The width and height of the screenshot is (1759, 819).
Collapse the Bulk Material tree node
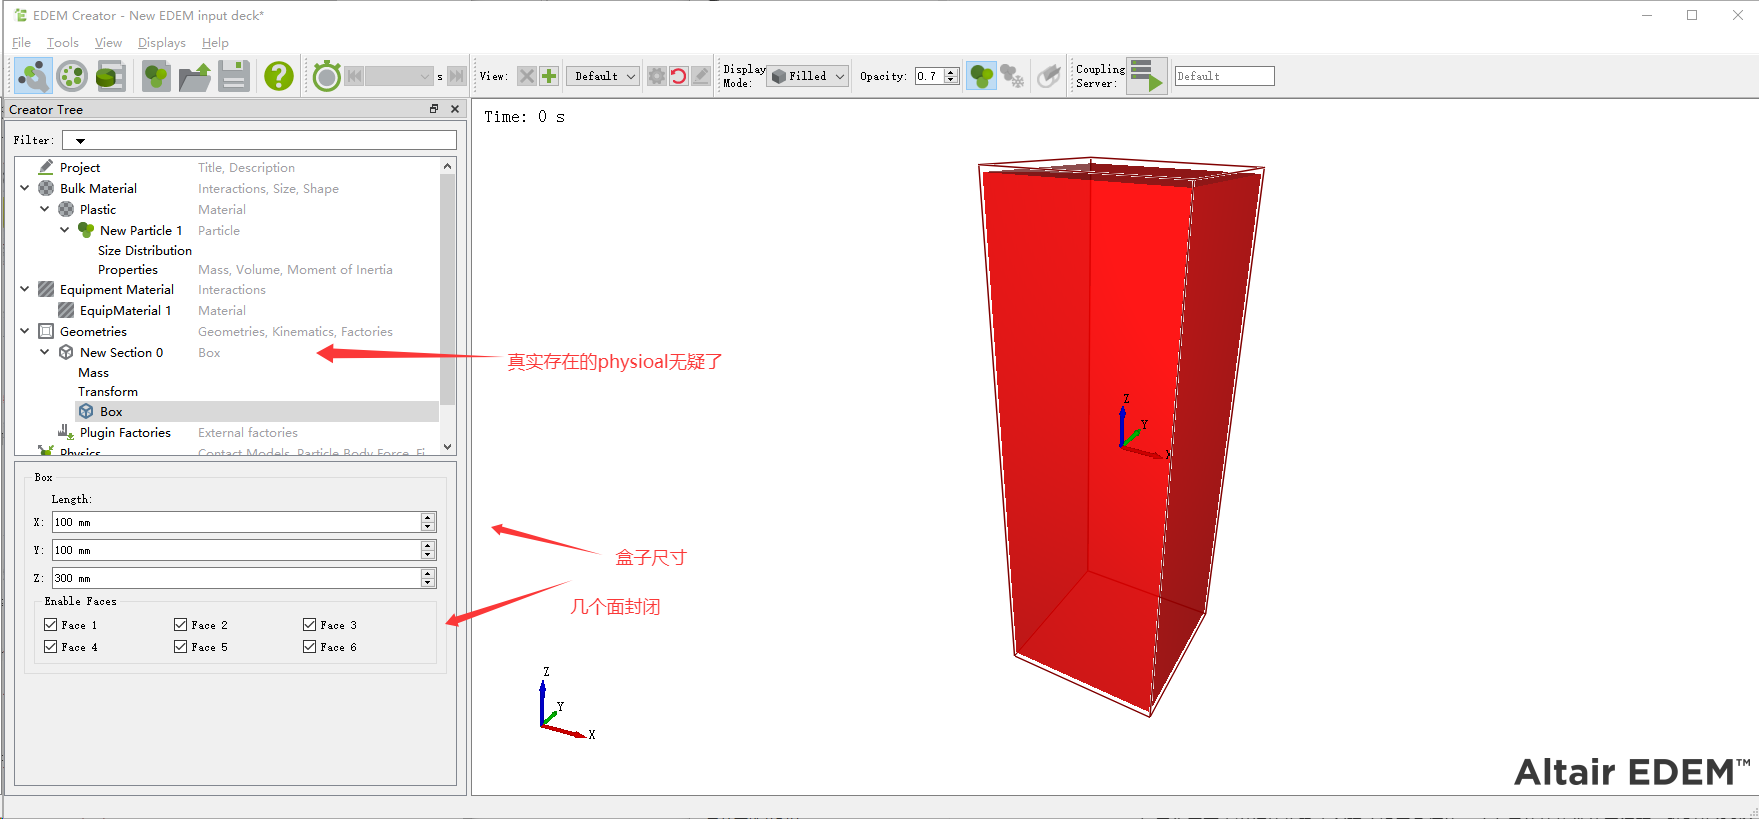pos(25,188)
